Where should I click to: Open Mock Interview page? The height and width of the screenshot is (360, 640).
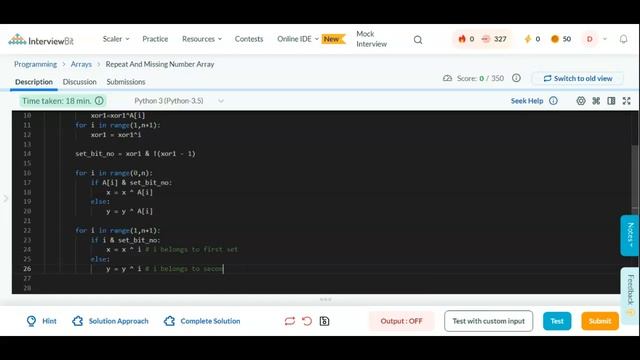pos(371,39)
